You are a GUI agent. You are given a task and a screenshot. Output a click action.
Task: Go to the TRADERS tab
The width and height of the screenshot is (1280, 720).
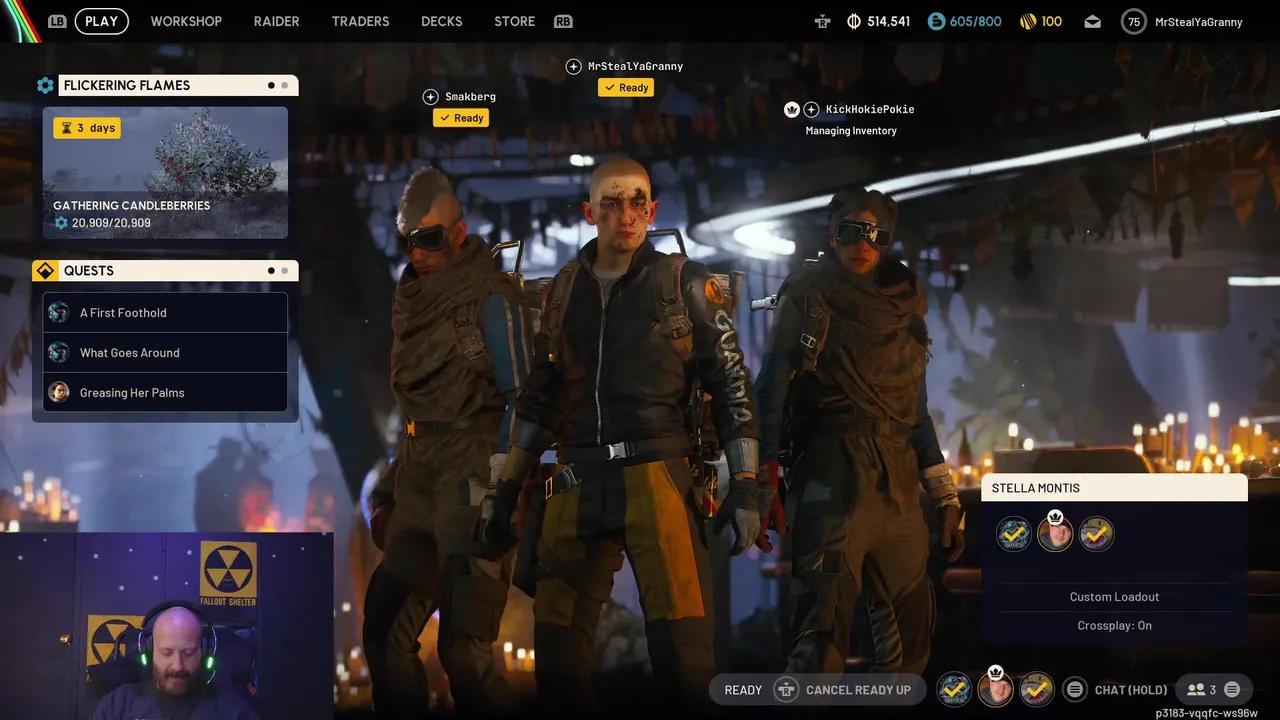[360, 21]
